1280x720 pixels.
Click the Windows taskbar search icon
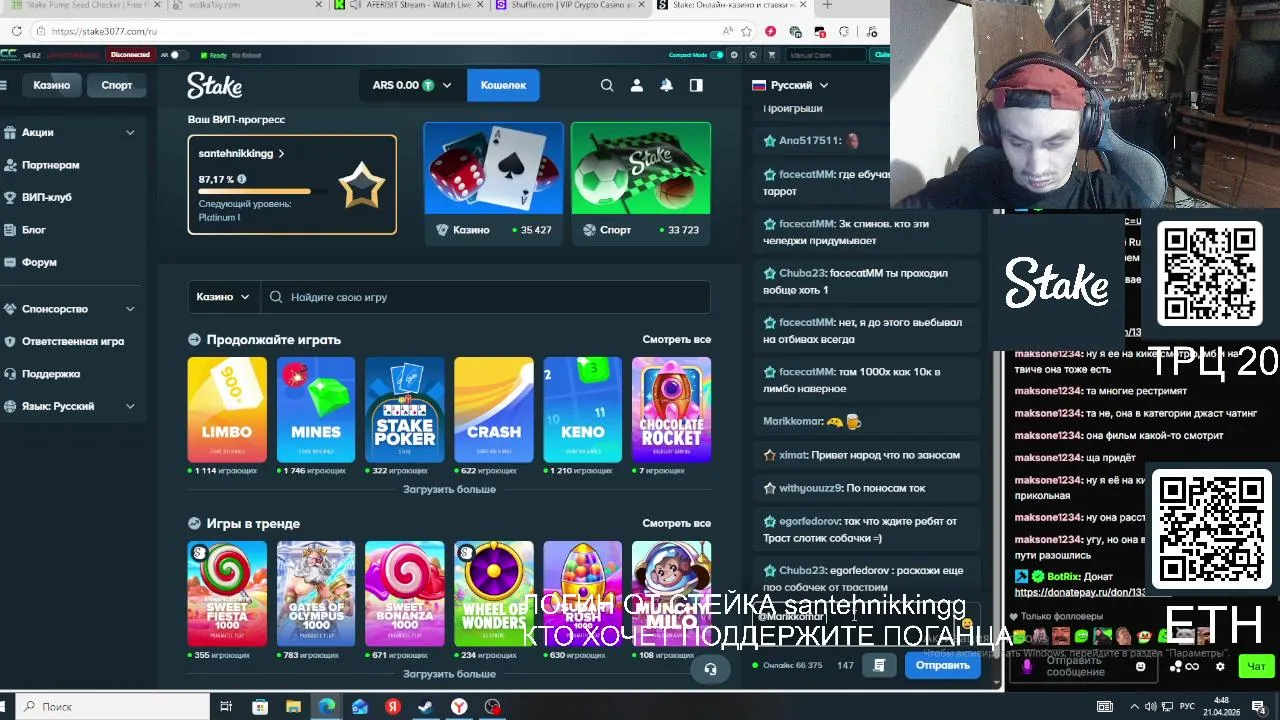pyautogui.click(x=29, y=706)
